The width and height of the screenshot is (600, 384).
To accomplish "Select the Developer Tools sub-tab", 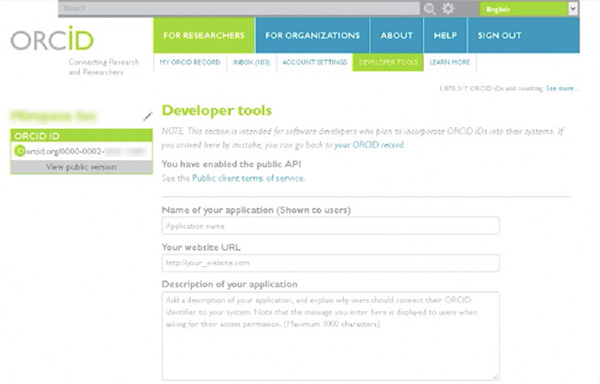I will click(x=388, y=62).
